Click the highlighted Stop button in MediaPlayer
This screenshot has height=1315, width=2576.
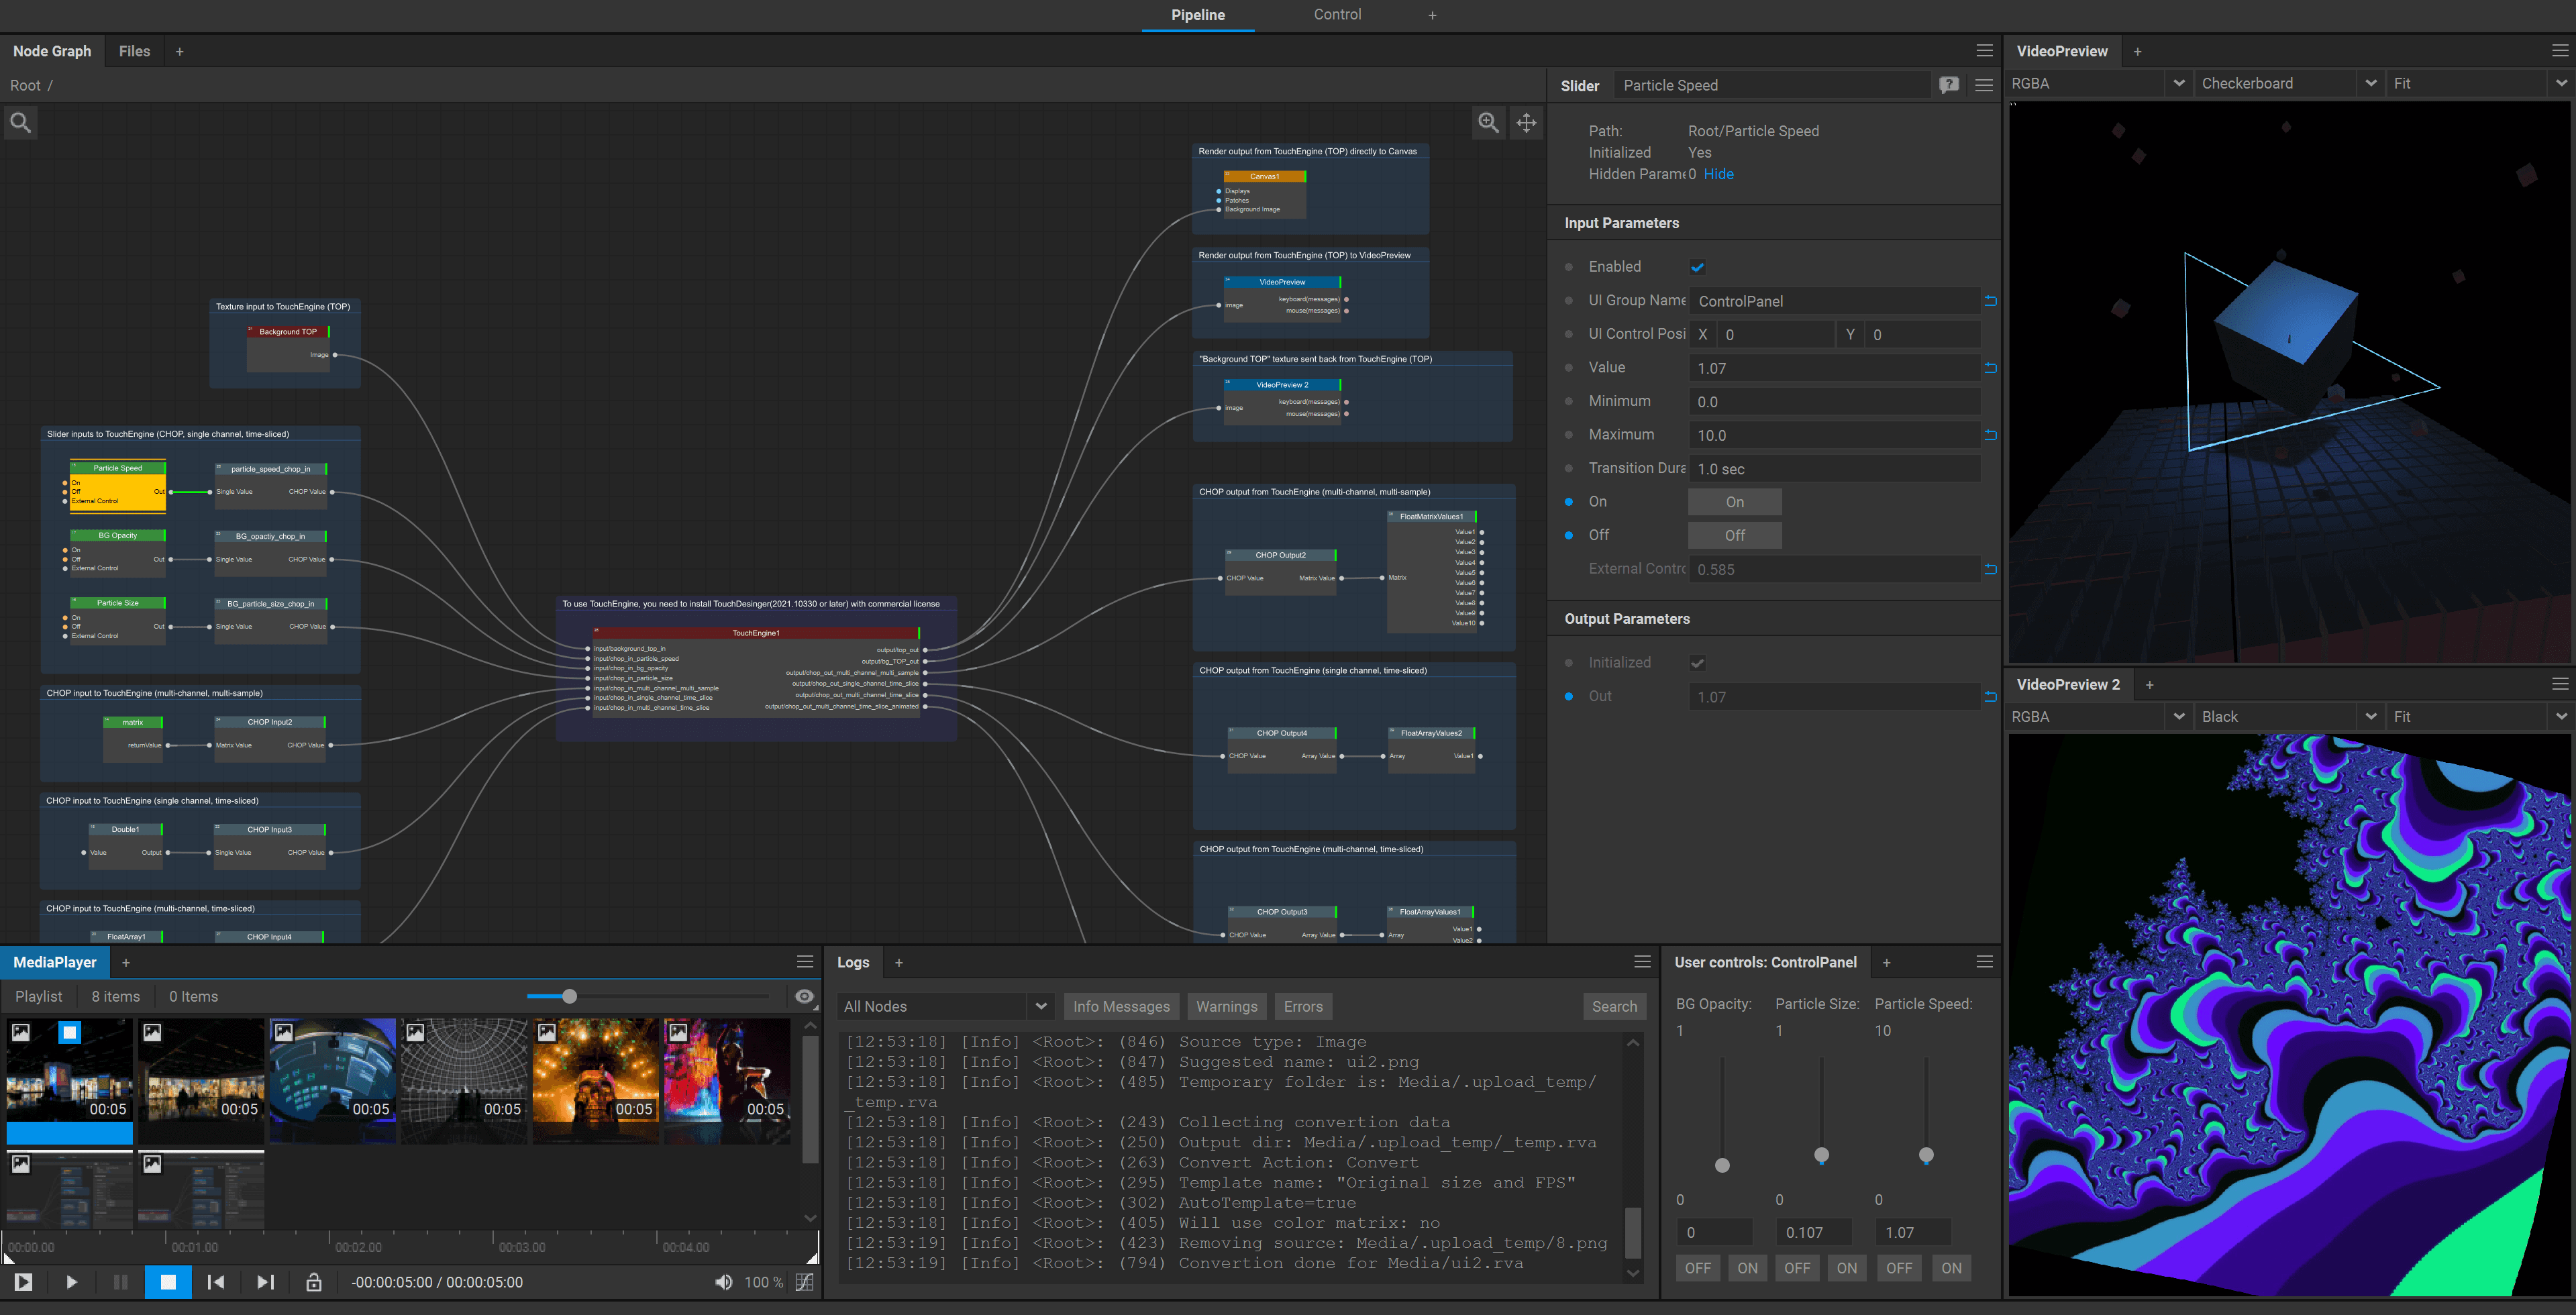tap(168, 1282)
